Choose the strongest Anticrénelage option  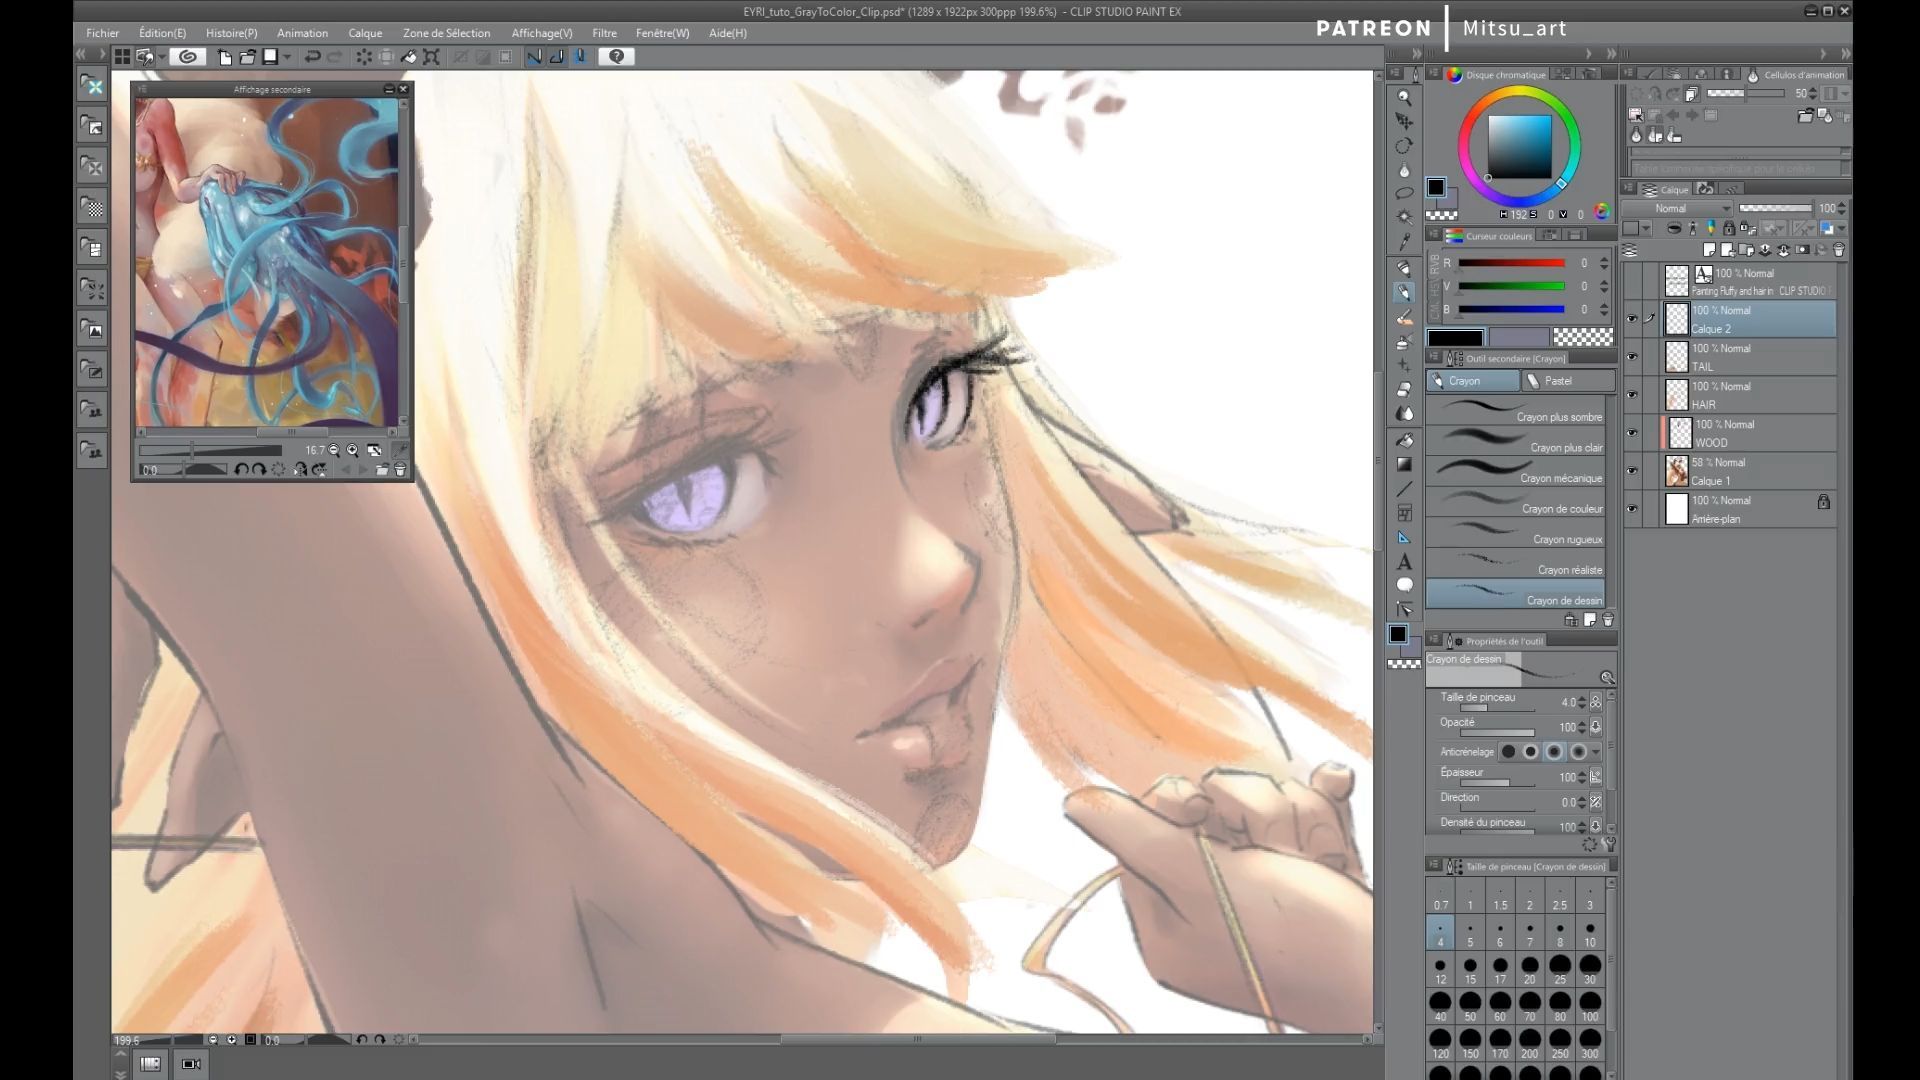pos(1578,752)
